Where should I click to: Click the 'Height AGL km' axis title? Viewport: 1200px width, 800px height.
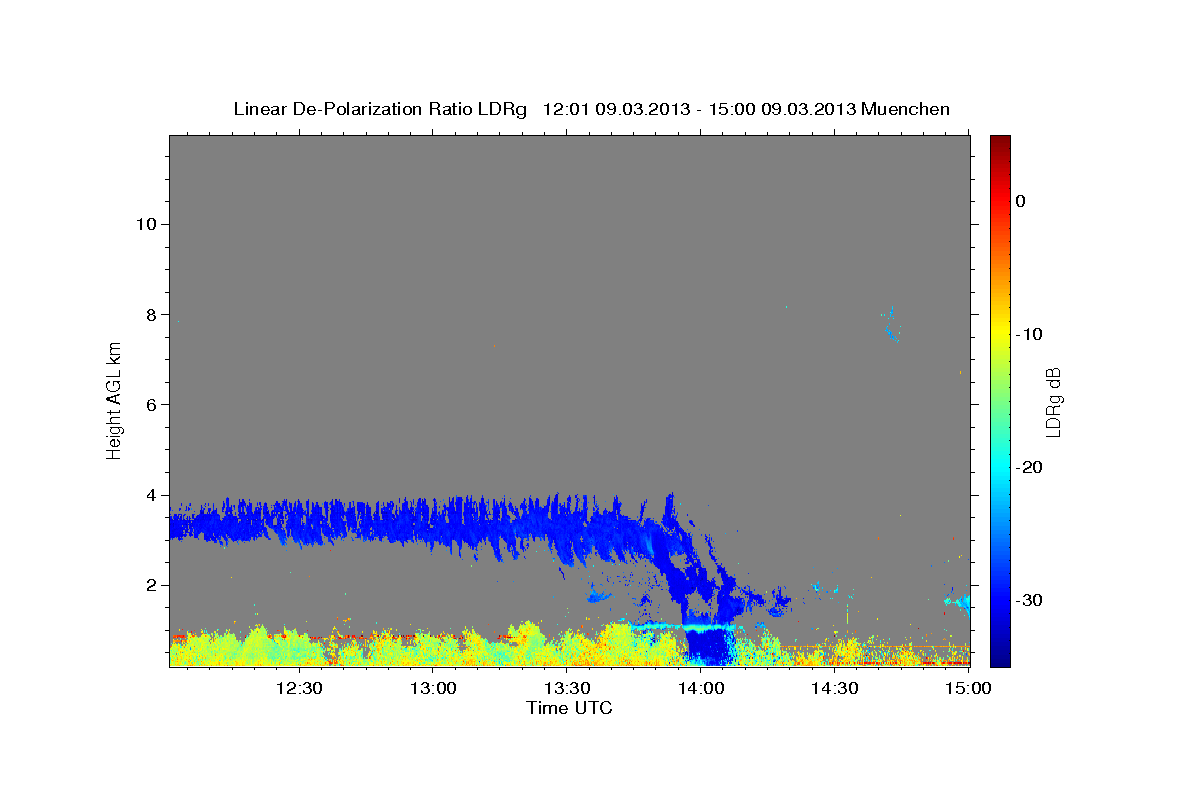115,400
